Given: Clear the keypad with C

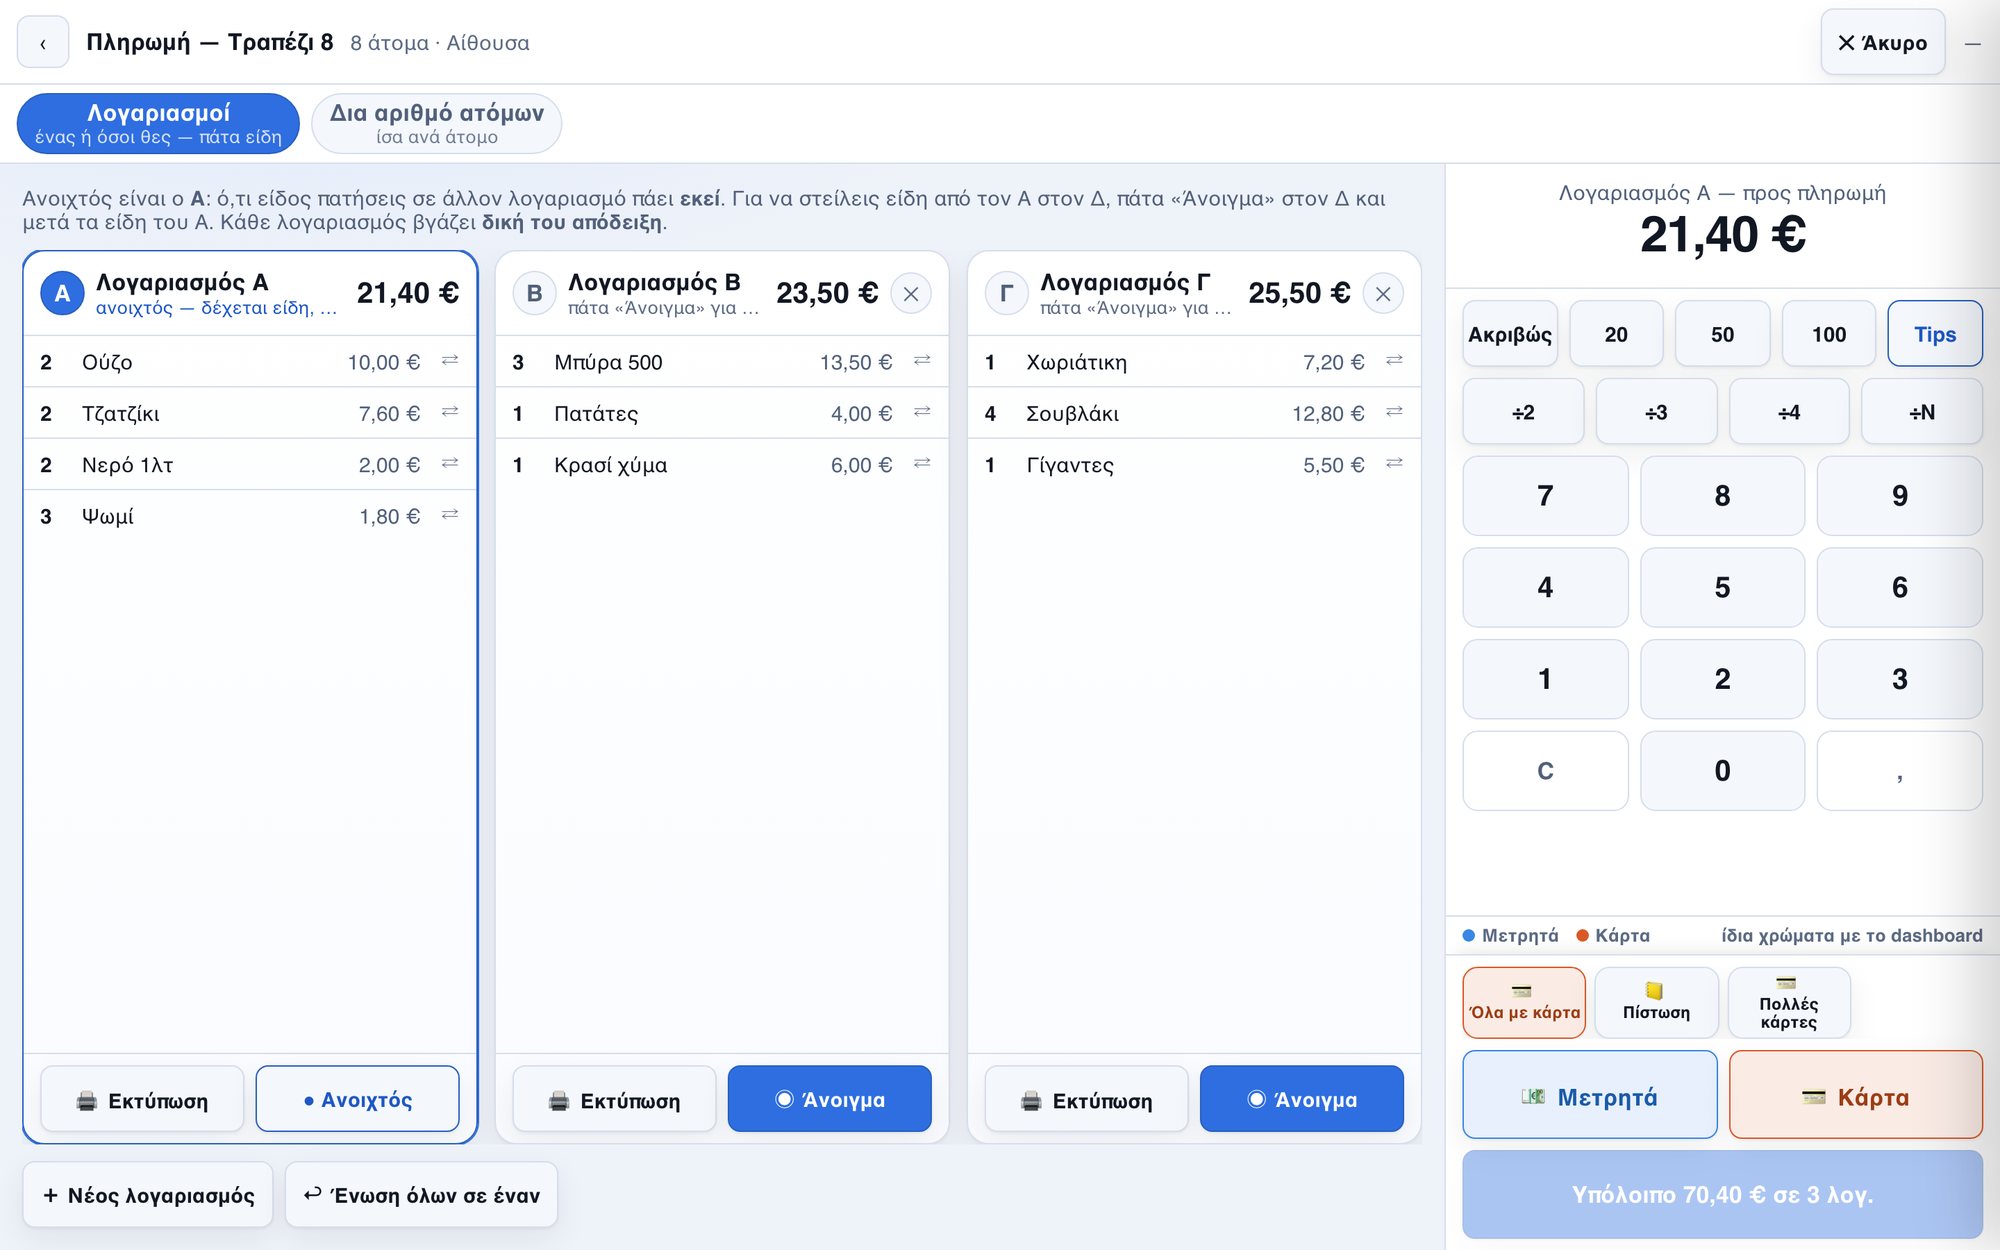Looking at the screenshot, I should click(x=1545, y=771).
